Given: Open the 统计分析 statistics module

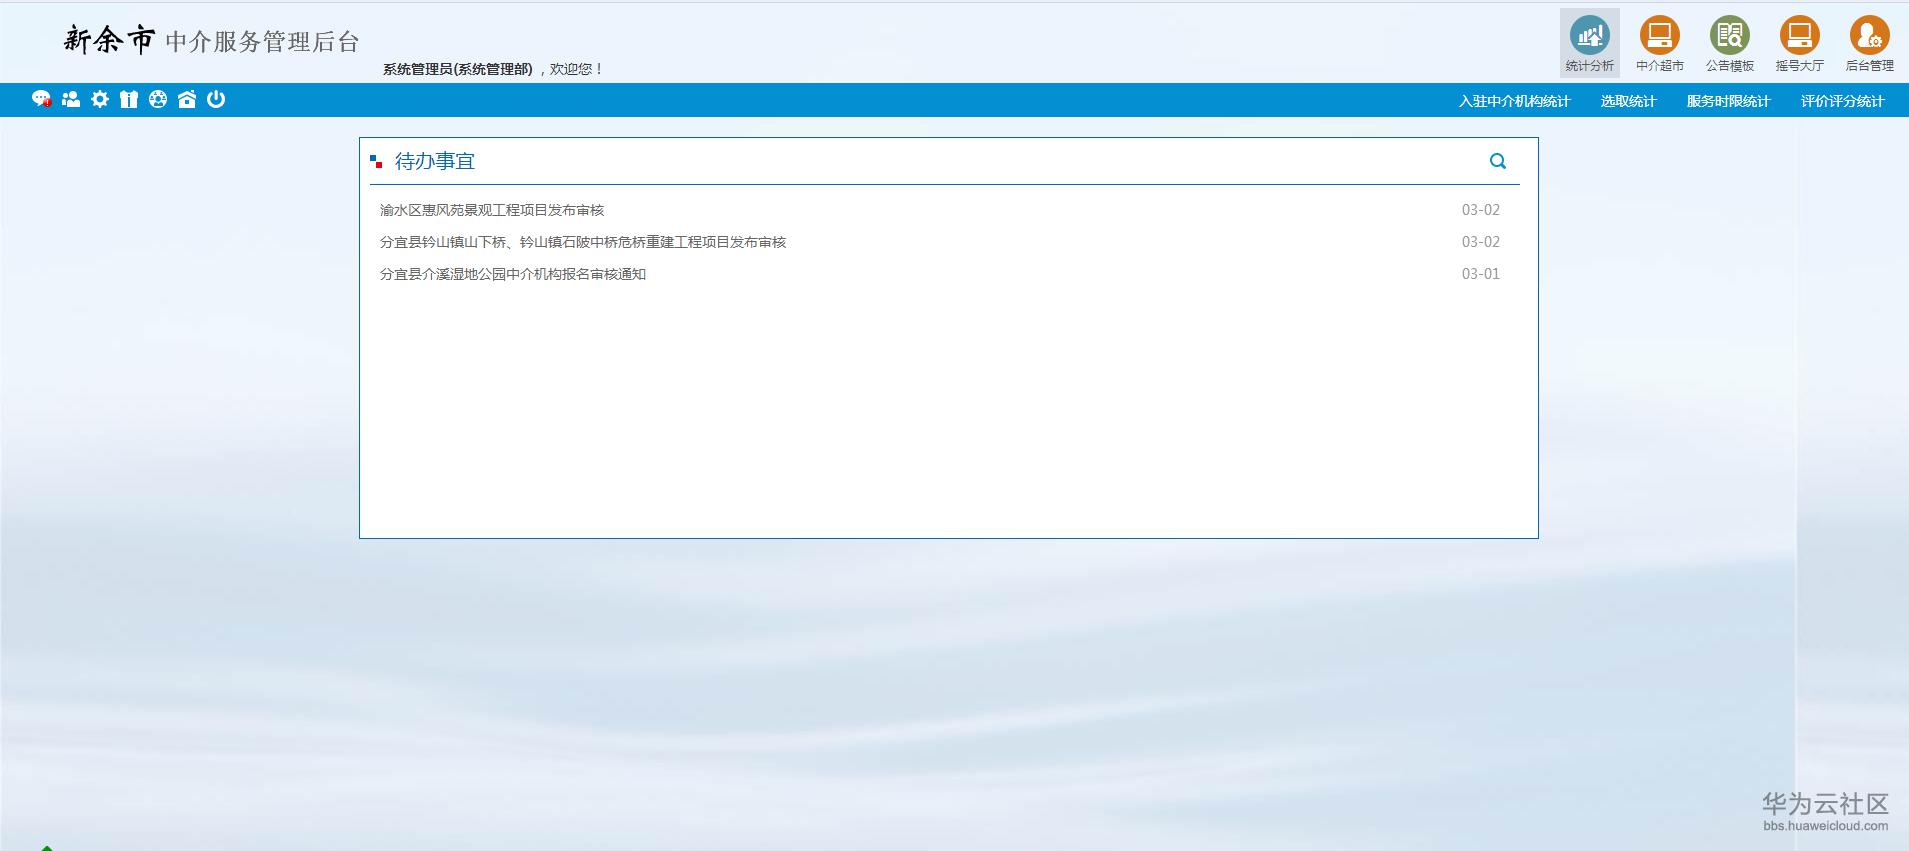Looking at the screenshot, I should pyautogui.click(x=1589, y=43).
